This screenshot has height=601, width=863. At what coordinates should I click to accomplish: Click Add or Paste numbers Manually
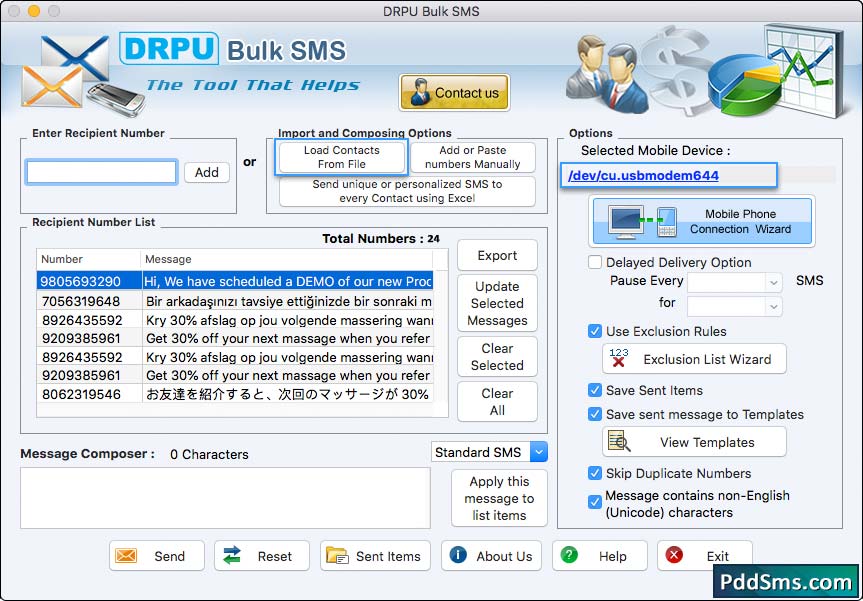coord(473,157)
